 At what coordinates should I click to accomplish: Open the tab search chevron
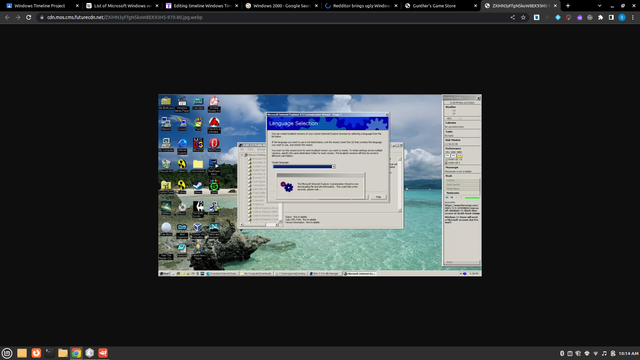click(x=599, y=6)
